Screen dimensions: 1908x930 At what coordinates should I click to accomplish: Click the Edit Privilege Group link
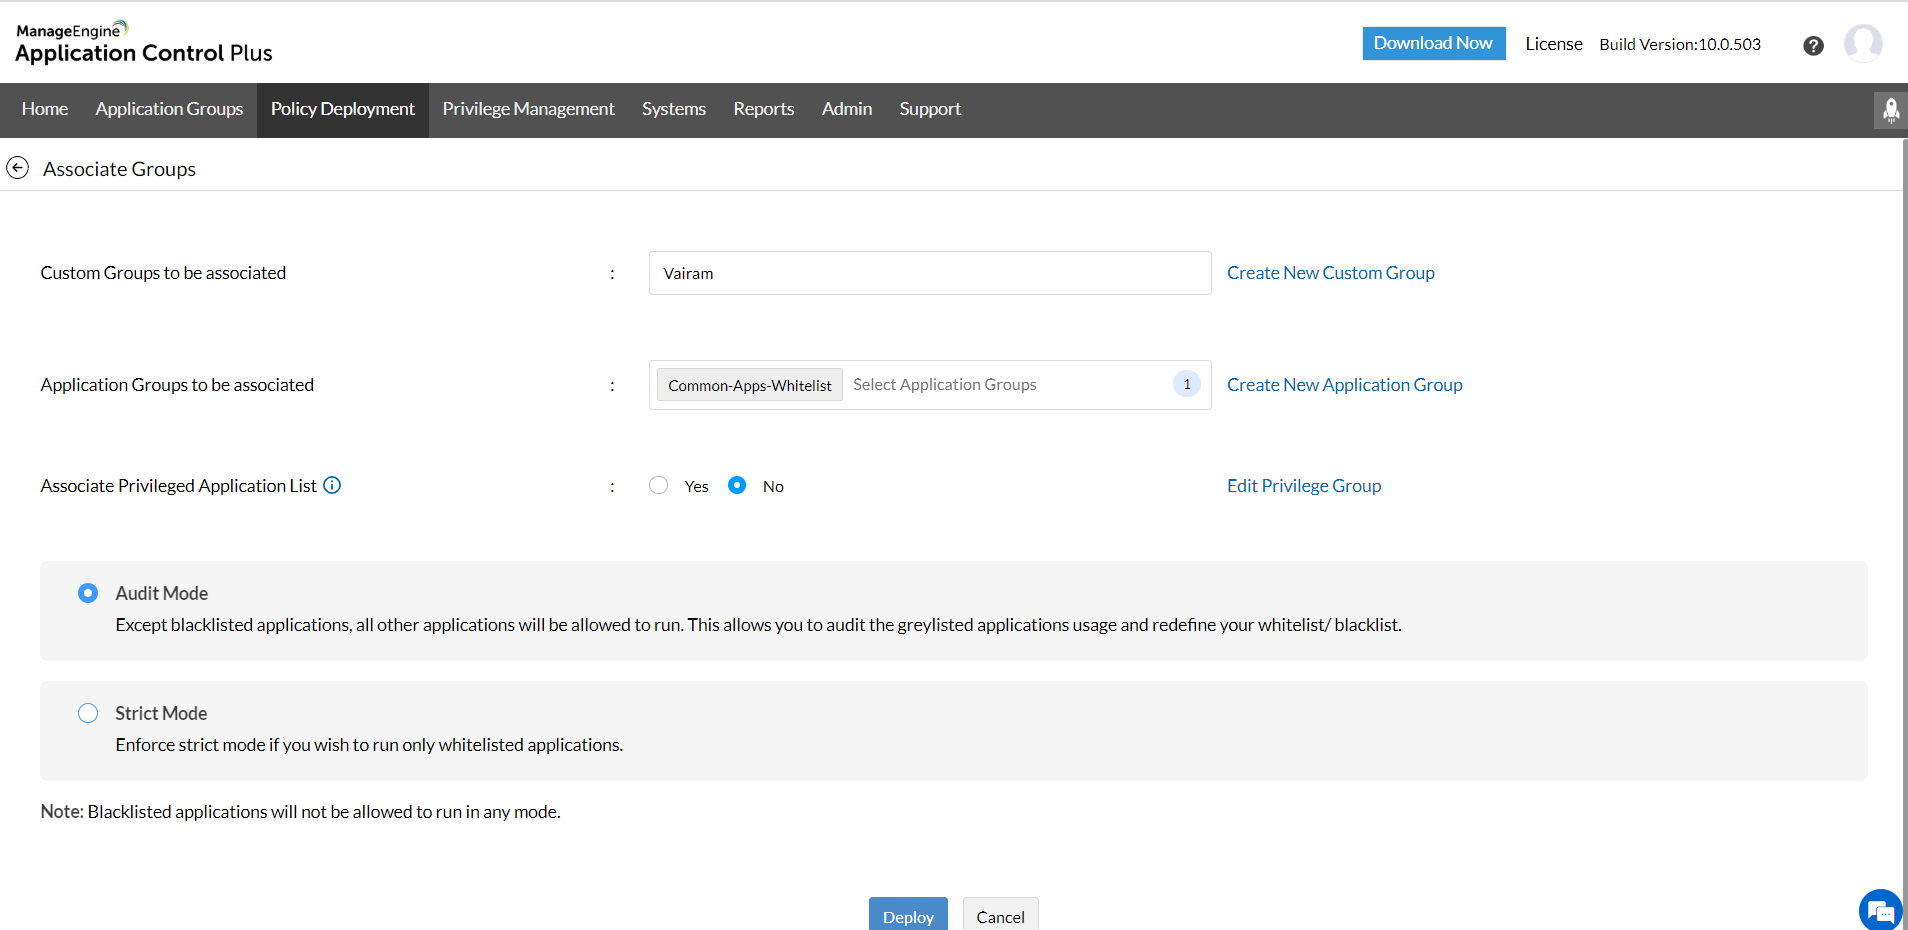click(x=1303, y=486)
